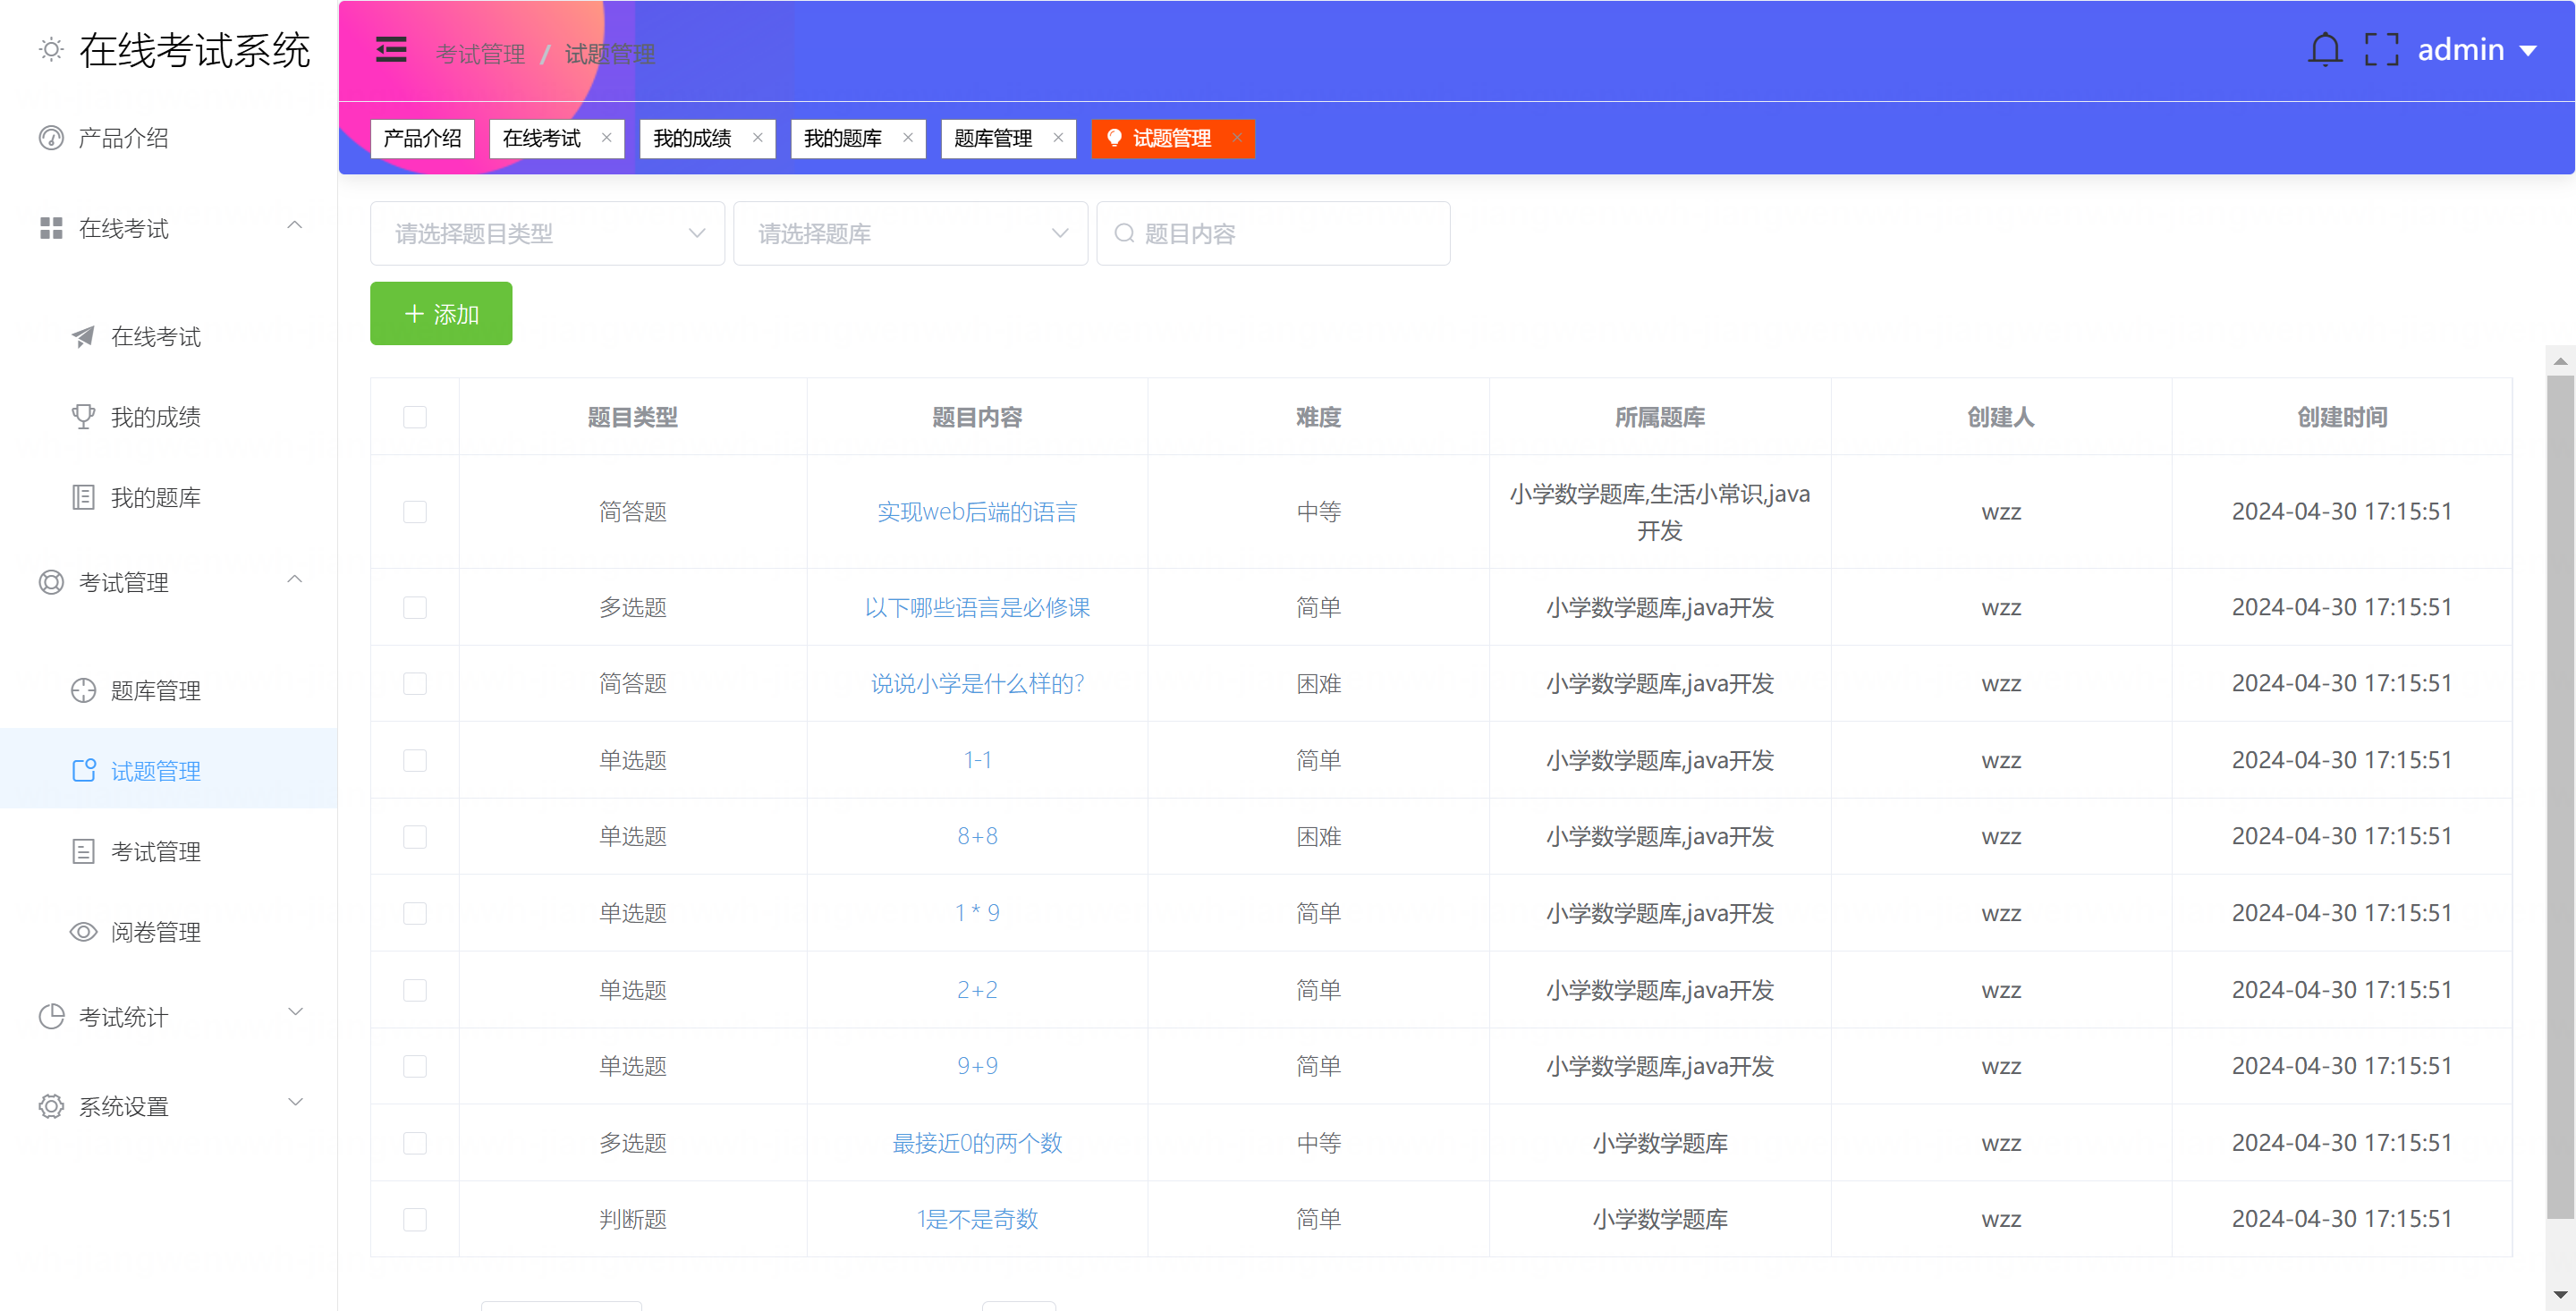Image resolution: width=2576 pixels, height=1311 pixels.
Task: Click the notification bell icon
Action: click(2324, 50)
